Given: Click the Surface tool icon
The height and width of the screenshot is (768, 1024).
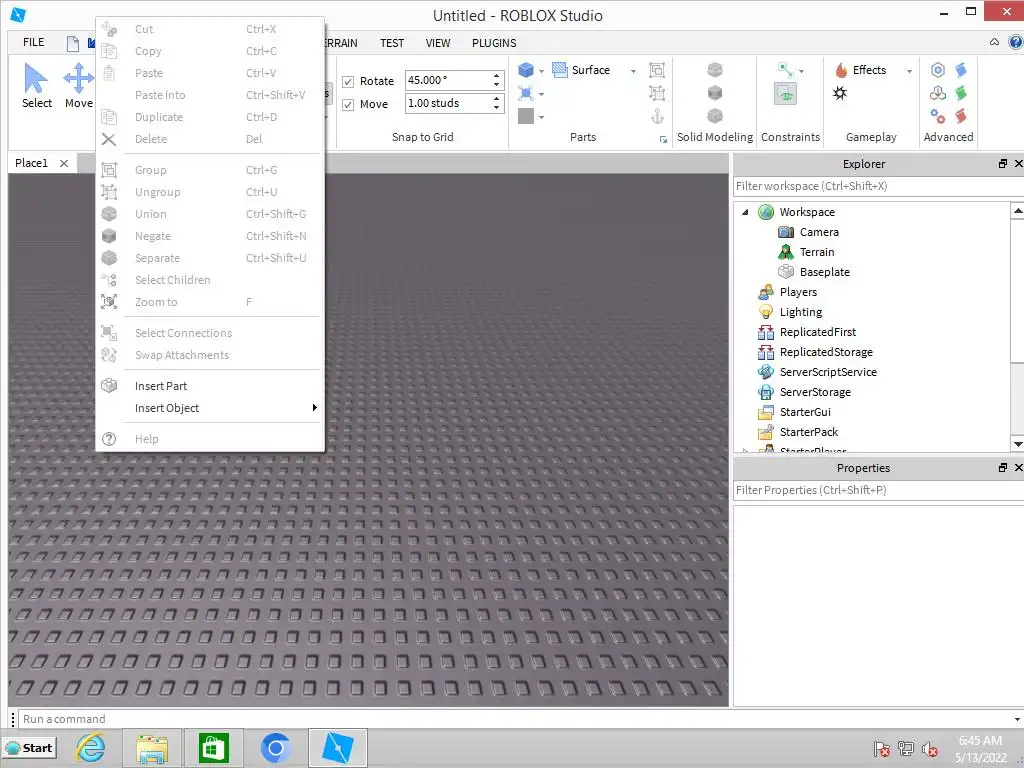Looking at the screenshot, I should click(x=560, y=70).
